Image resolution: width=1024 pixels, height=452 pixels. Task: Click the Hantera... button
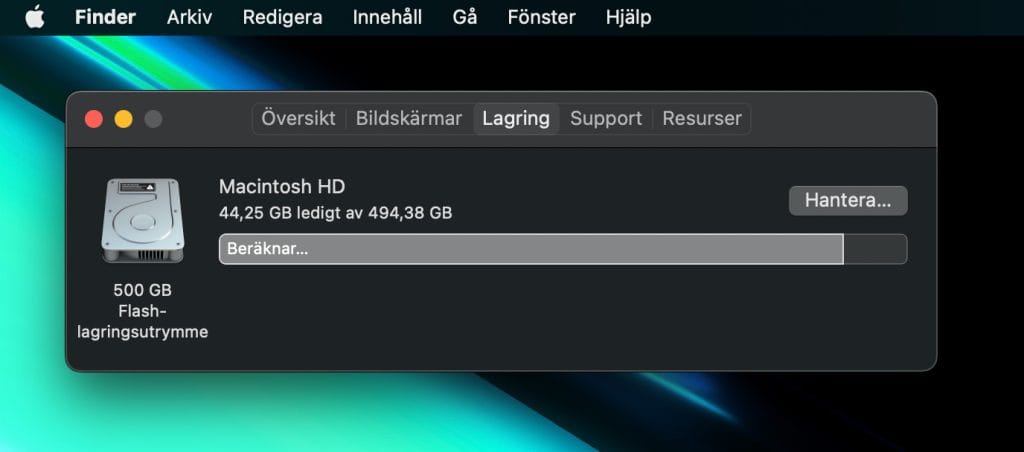pos(848,201)
